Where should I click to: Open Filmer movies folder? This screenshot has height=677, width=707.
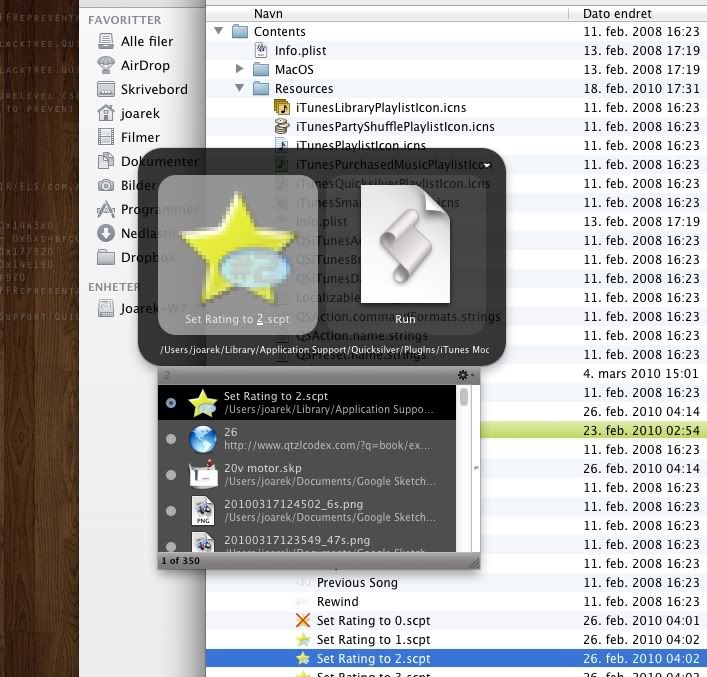coord(129,137)
